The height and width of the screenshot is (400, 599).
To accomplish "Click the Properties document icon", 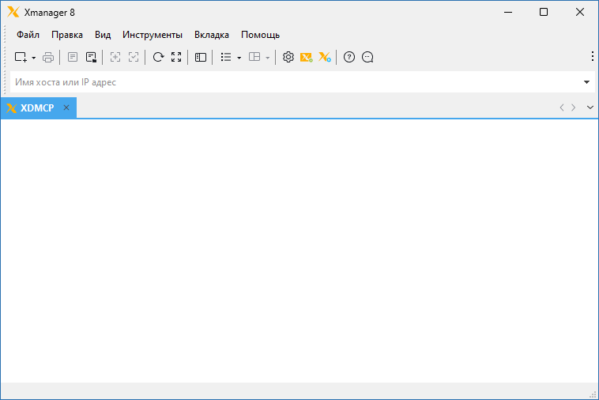I will point(73,57).
